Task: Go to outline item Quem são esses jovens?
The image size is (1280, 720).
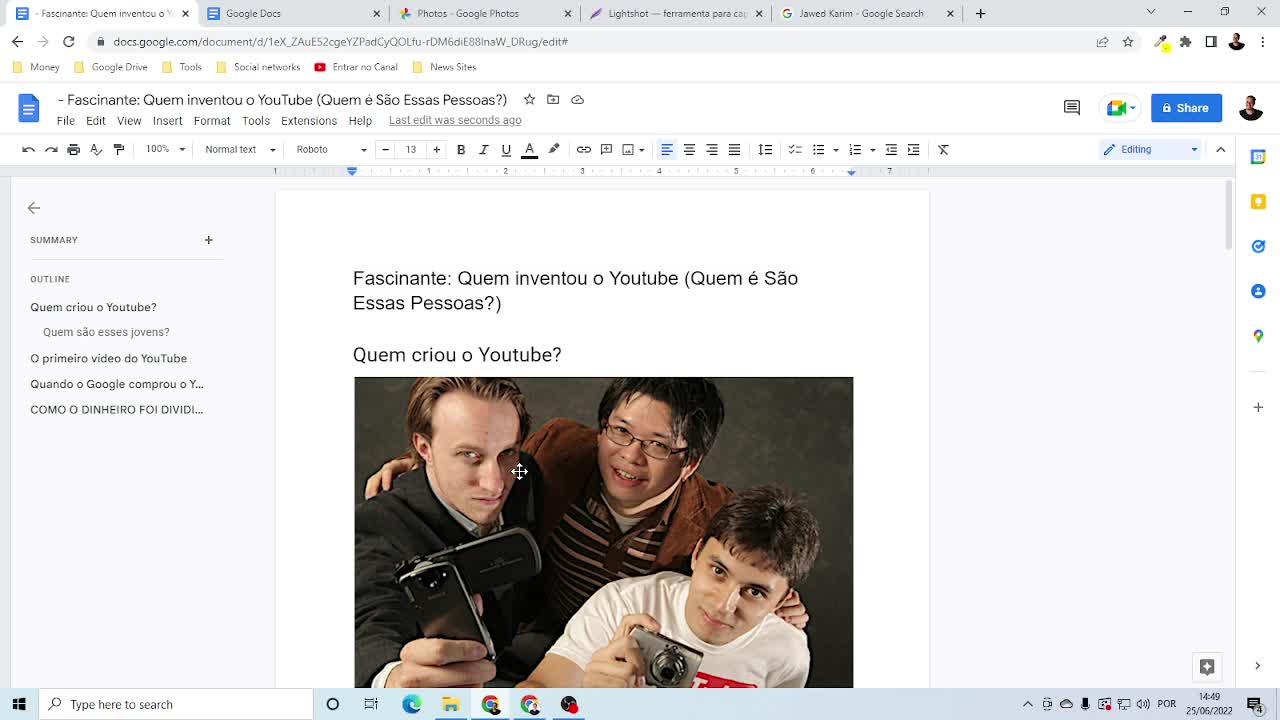Action: pos(106,332)
